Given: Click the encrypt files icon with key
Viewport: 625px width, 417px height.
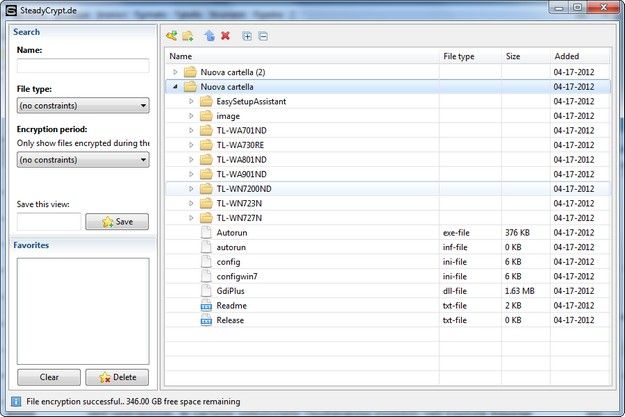Looking at the screenshot, I should [x=172, y=36].
